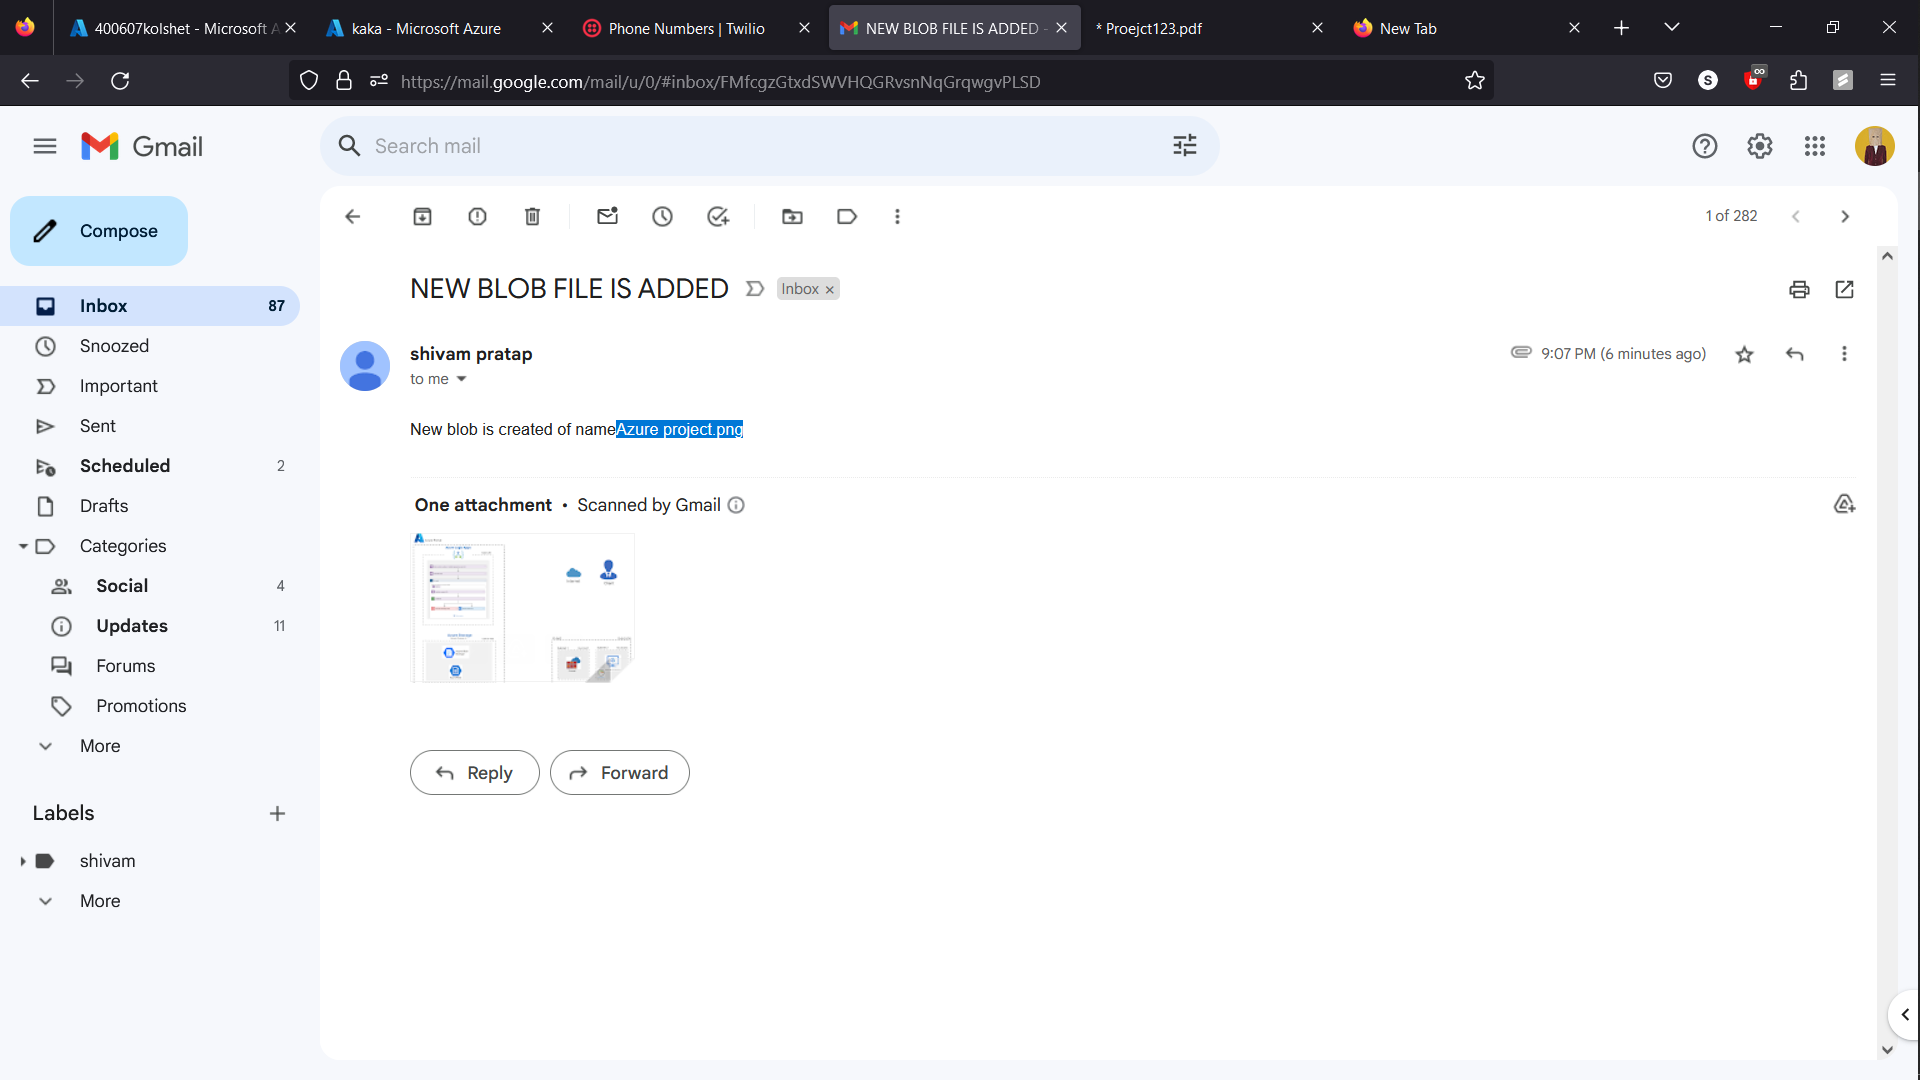Collapse the Categories section
This screenshot has width=1920, height=1080.
pyautogui.click(x=23, y=546)
